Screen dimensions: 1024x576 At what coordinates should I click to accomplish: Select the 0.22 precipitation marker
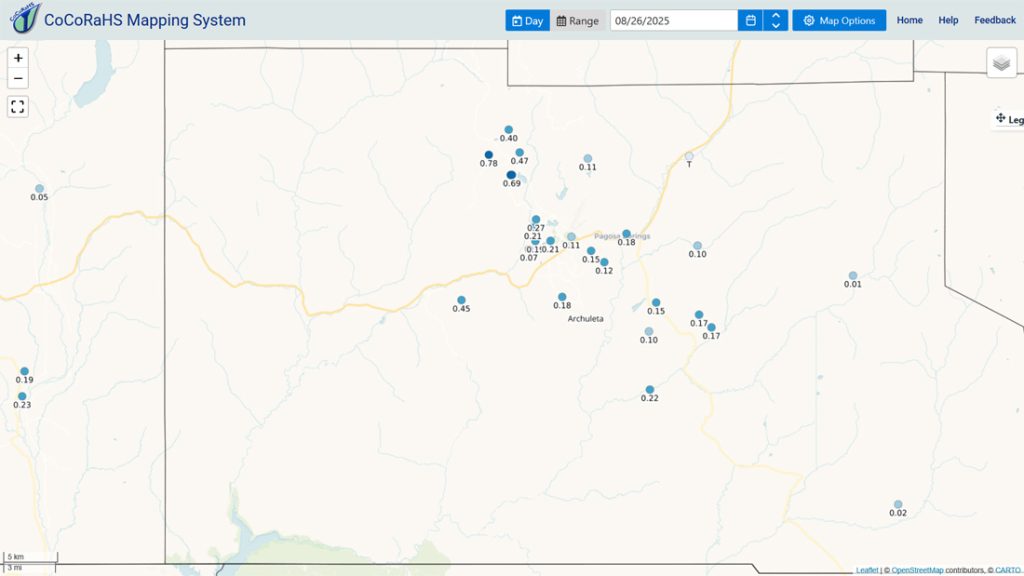[650, 390]
